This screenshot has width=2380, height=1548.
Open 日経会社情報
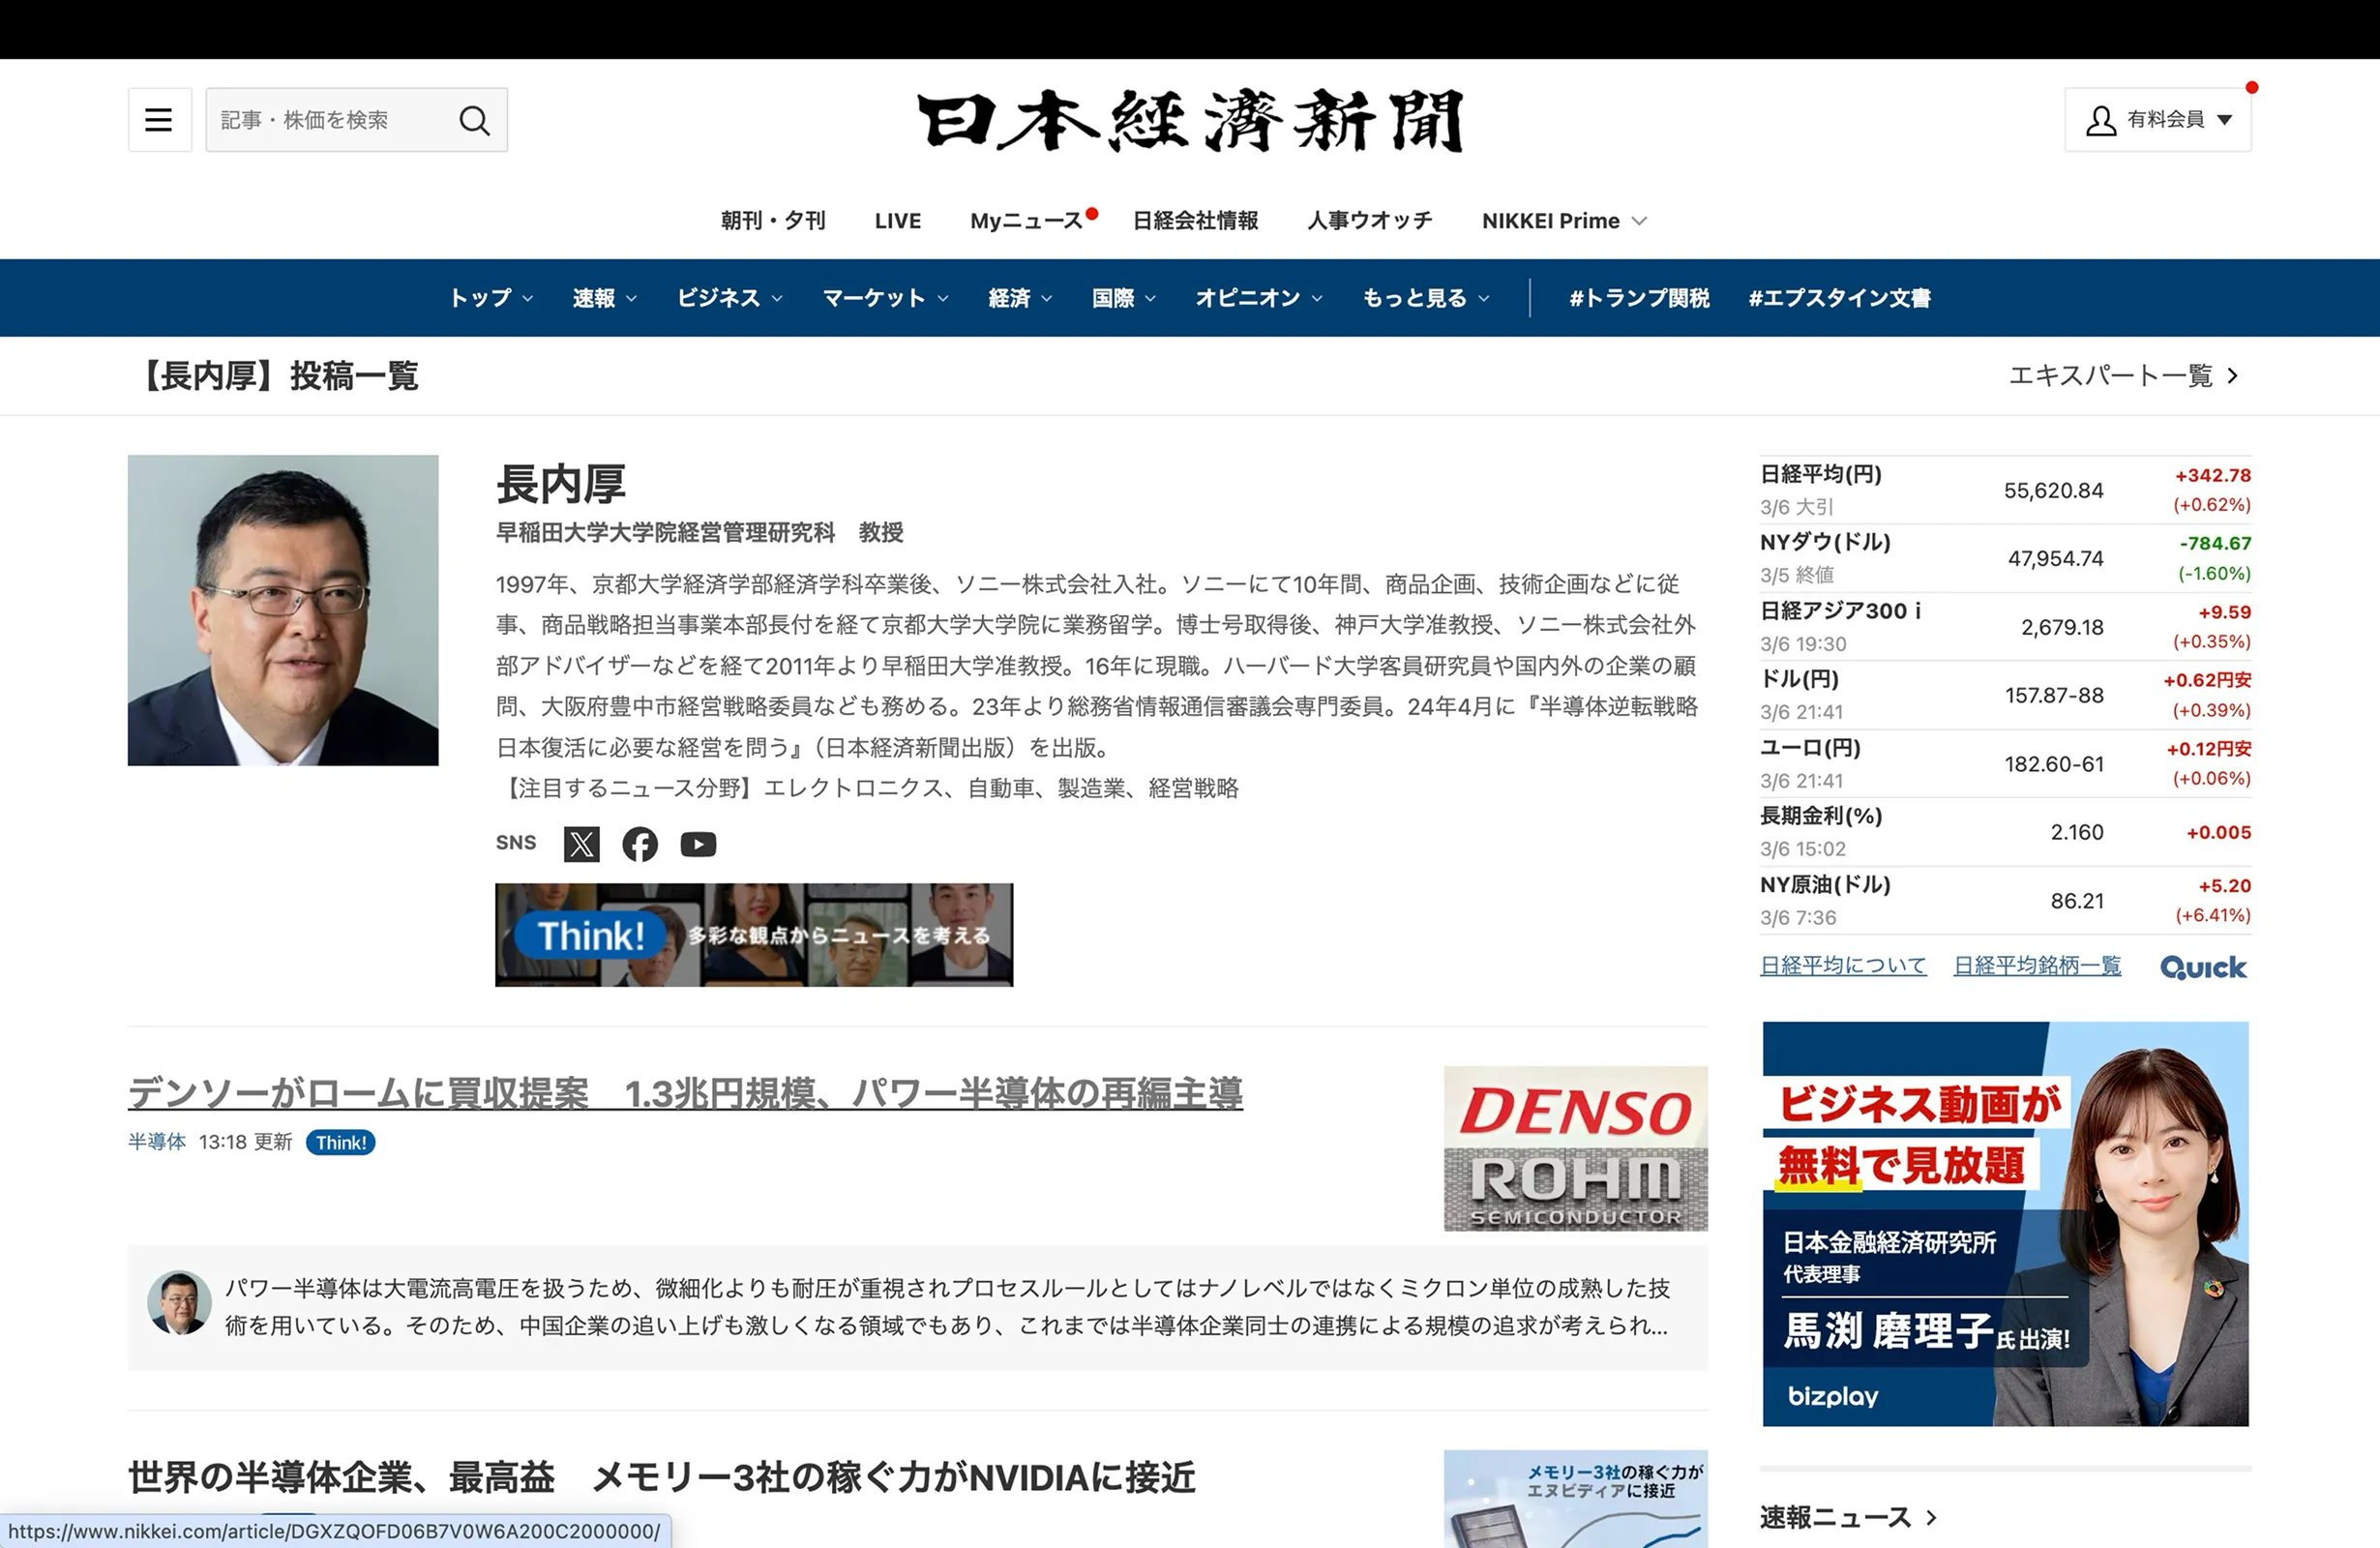point(1195,221)
